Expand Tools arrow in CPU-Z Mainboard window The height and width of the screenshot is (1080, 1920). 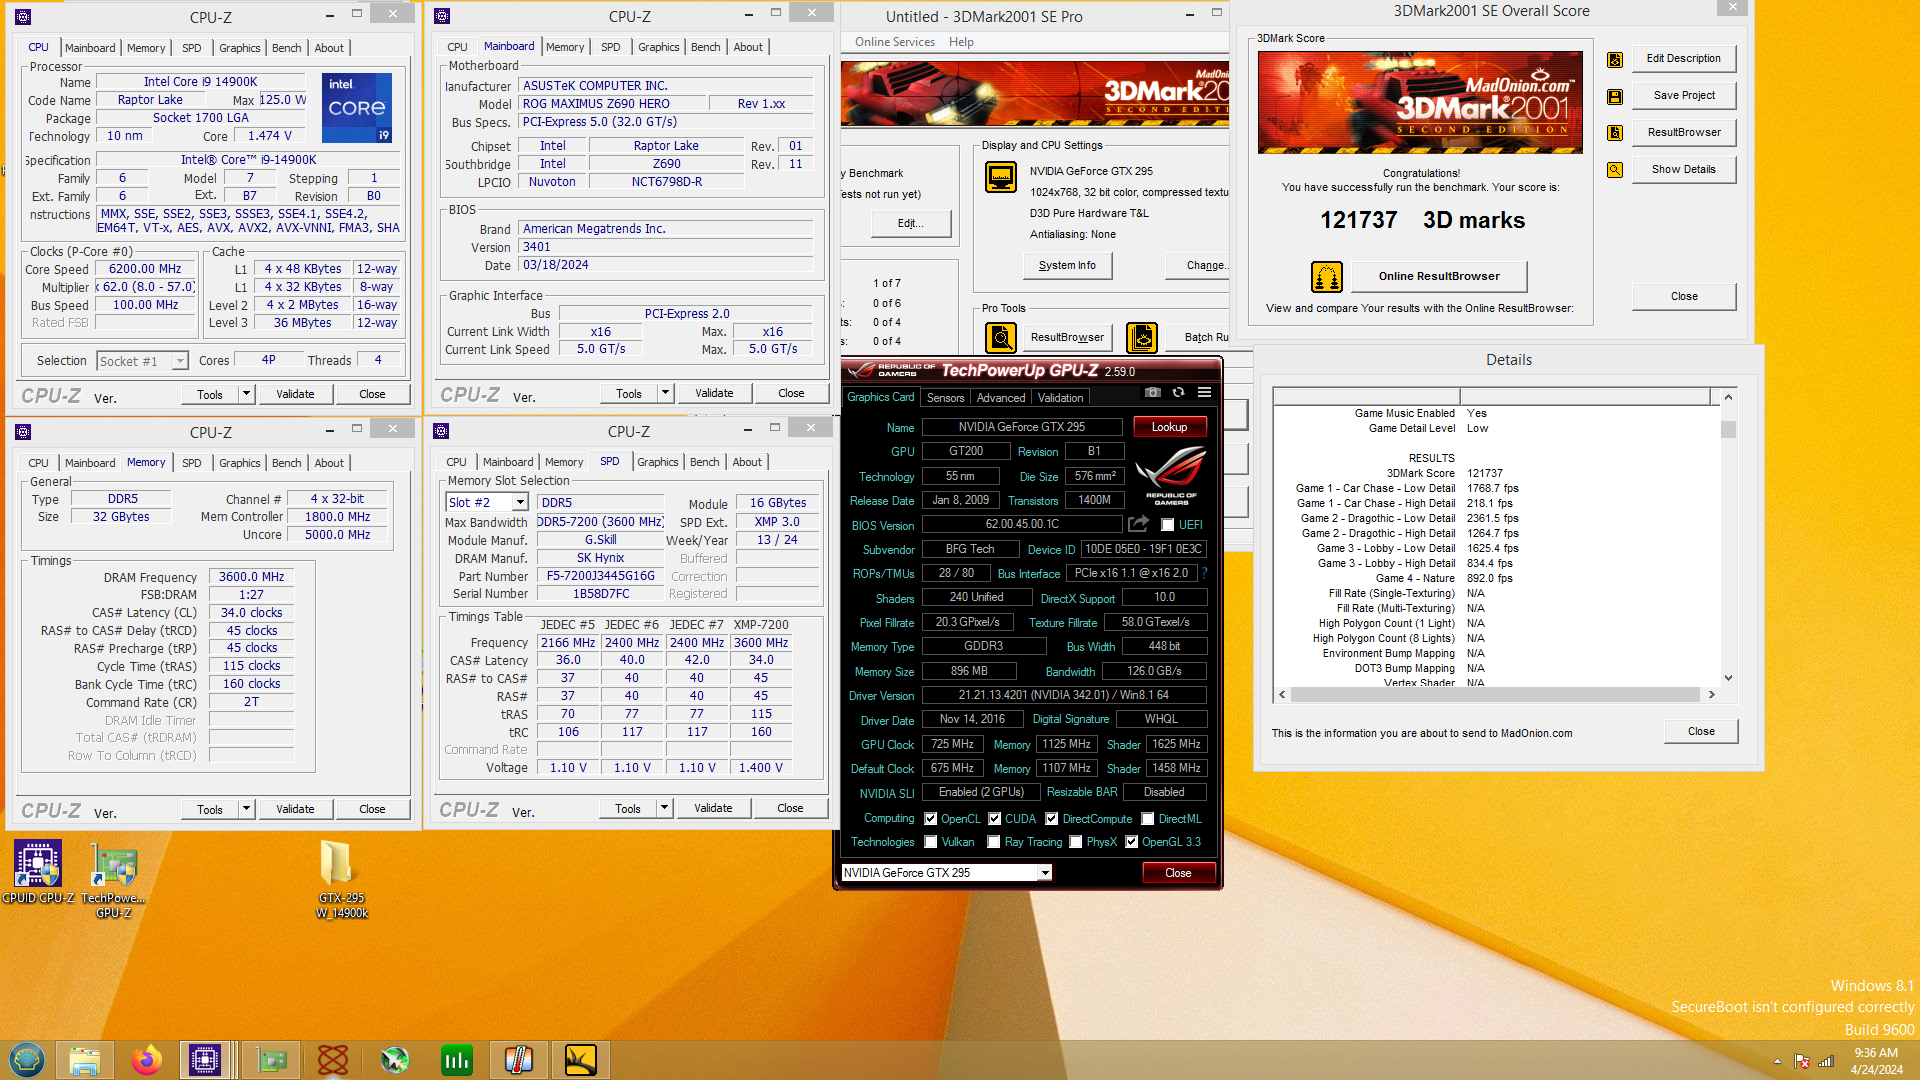(665, 393)
